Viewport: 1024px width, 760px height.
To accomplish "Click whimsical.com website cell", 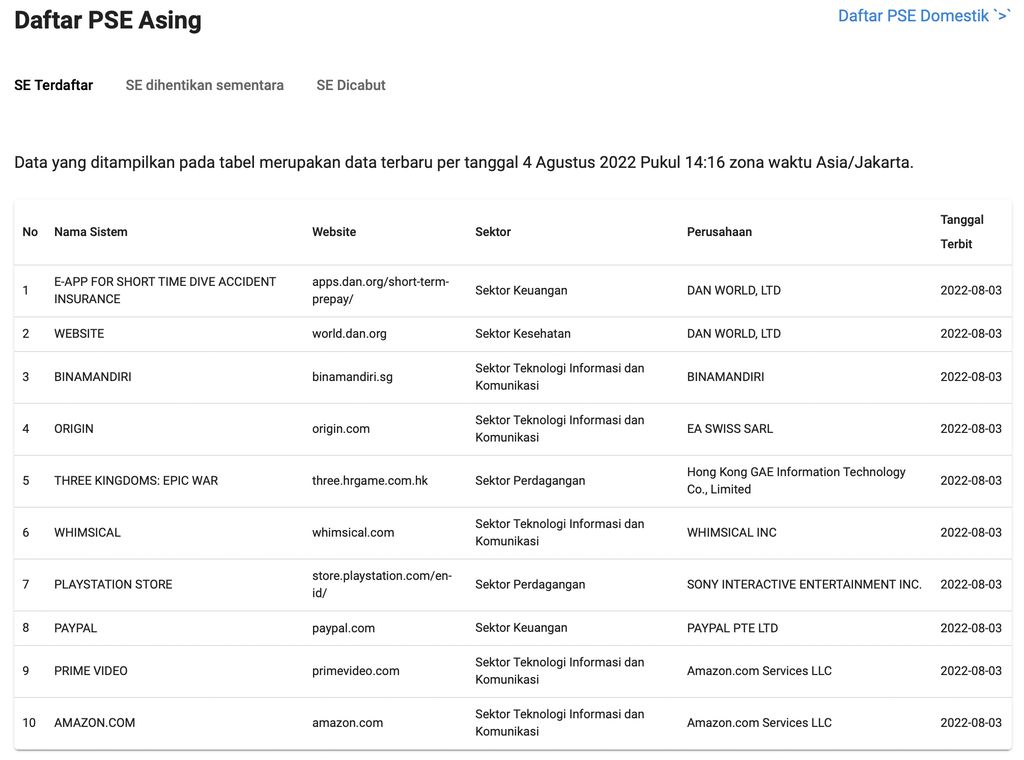I will pyautogui.click(x=353, y=533).
